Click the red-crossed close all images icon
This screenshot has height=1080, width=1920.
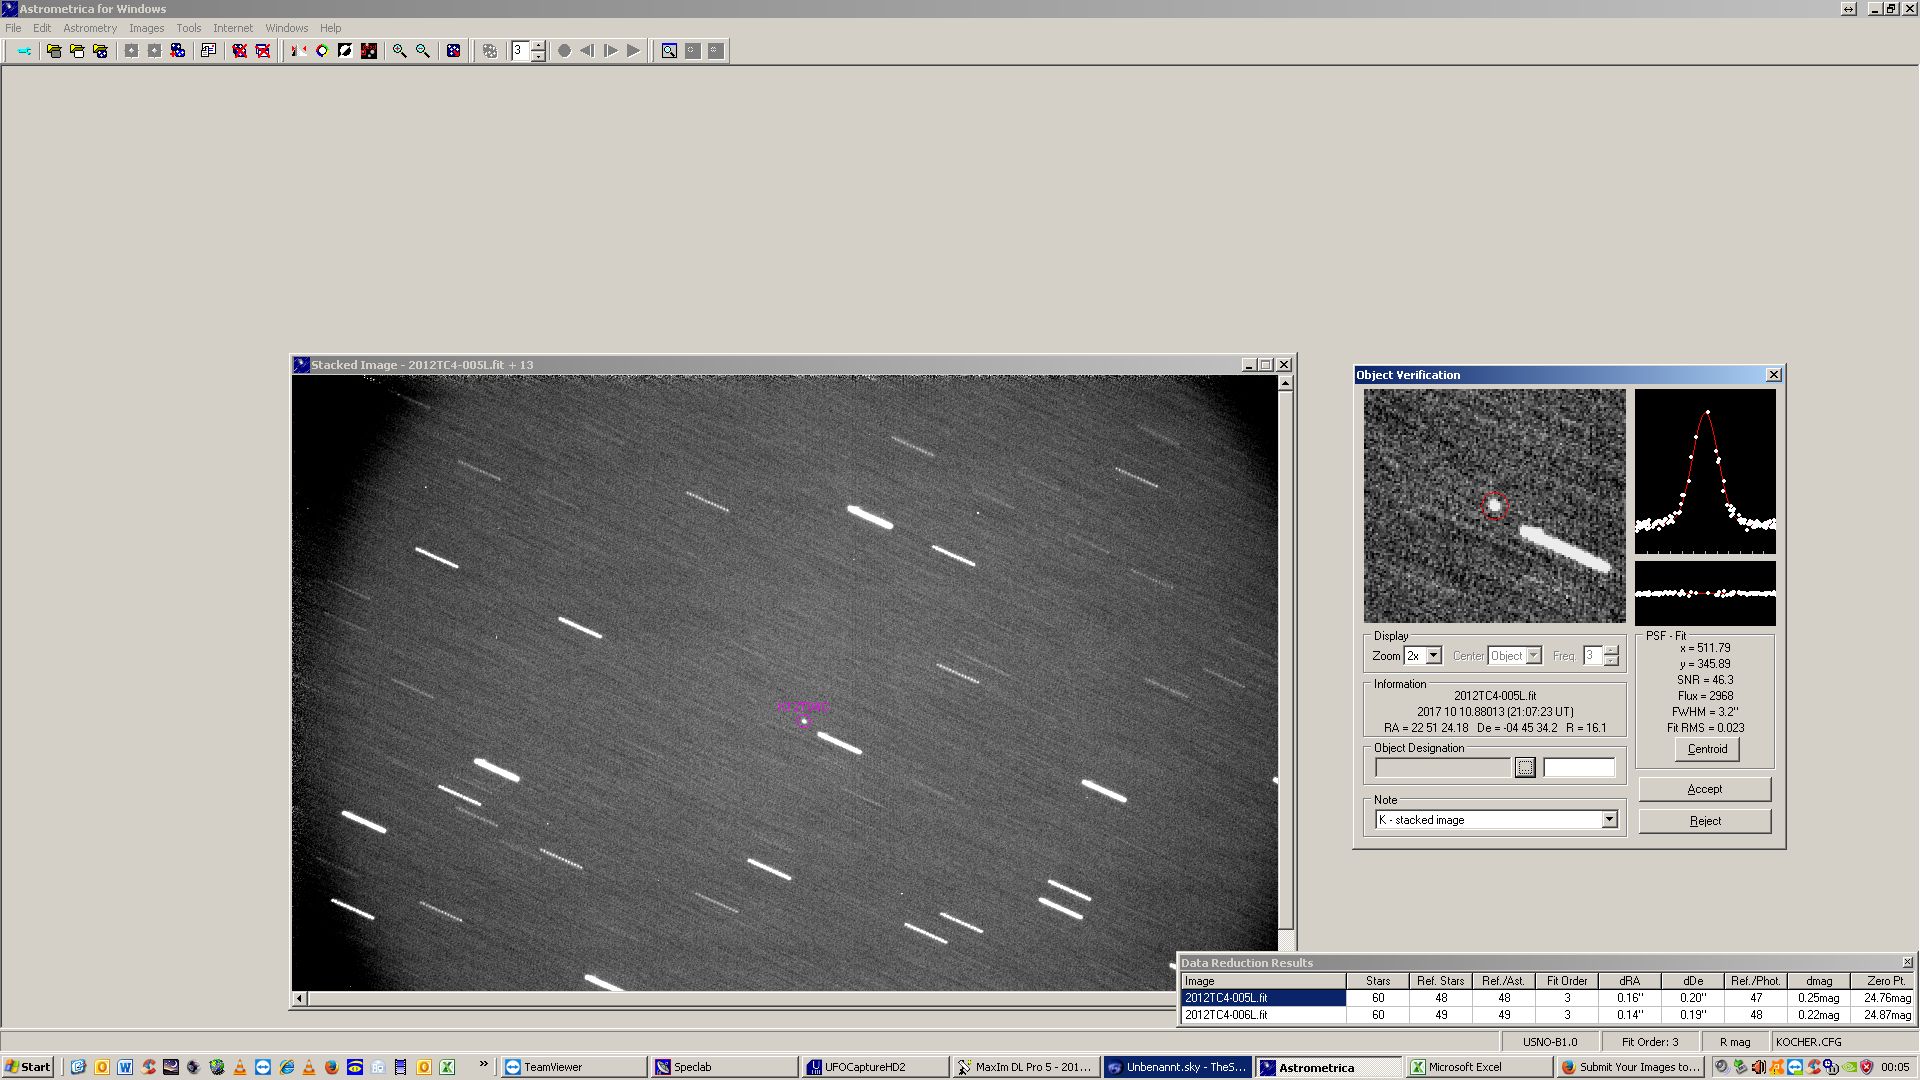(263, 51)
